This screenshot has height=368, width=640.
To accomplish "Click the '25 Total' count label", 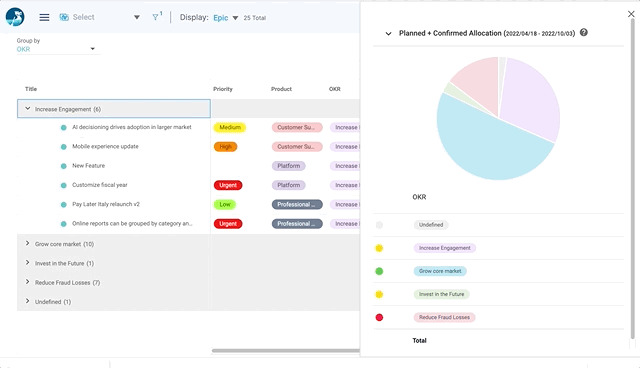I will 255,18.
